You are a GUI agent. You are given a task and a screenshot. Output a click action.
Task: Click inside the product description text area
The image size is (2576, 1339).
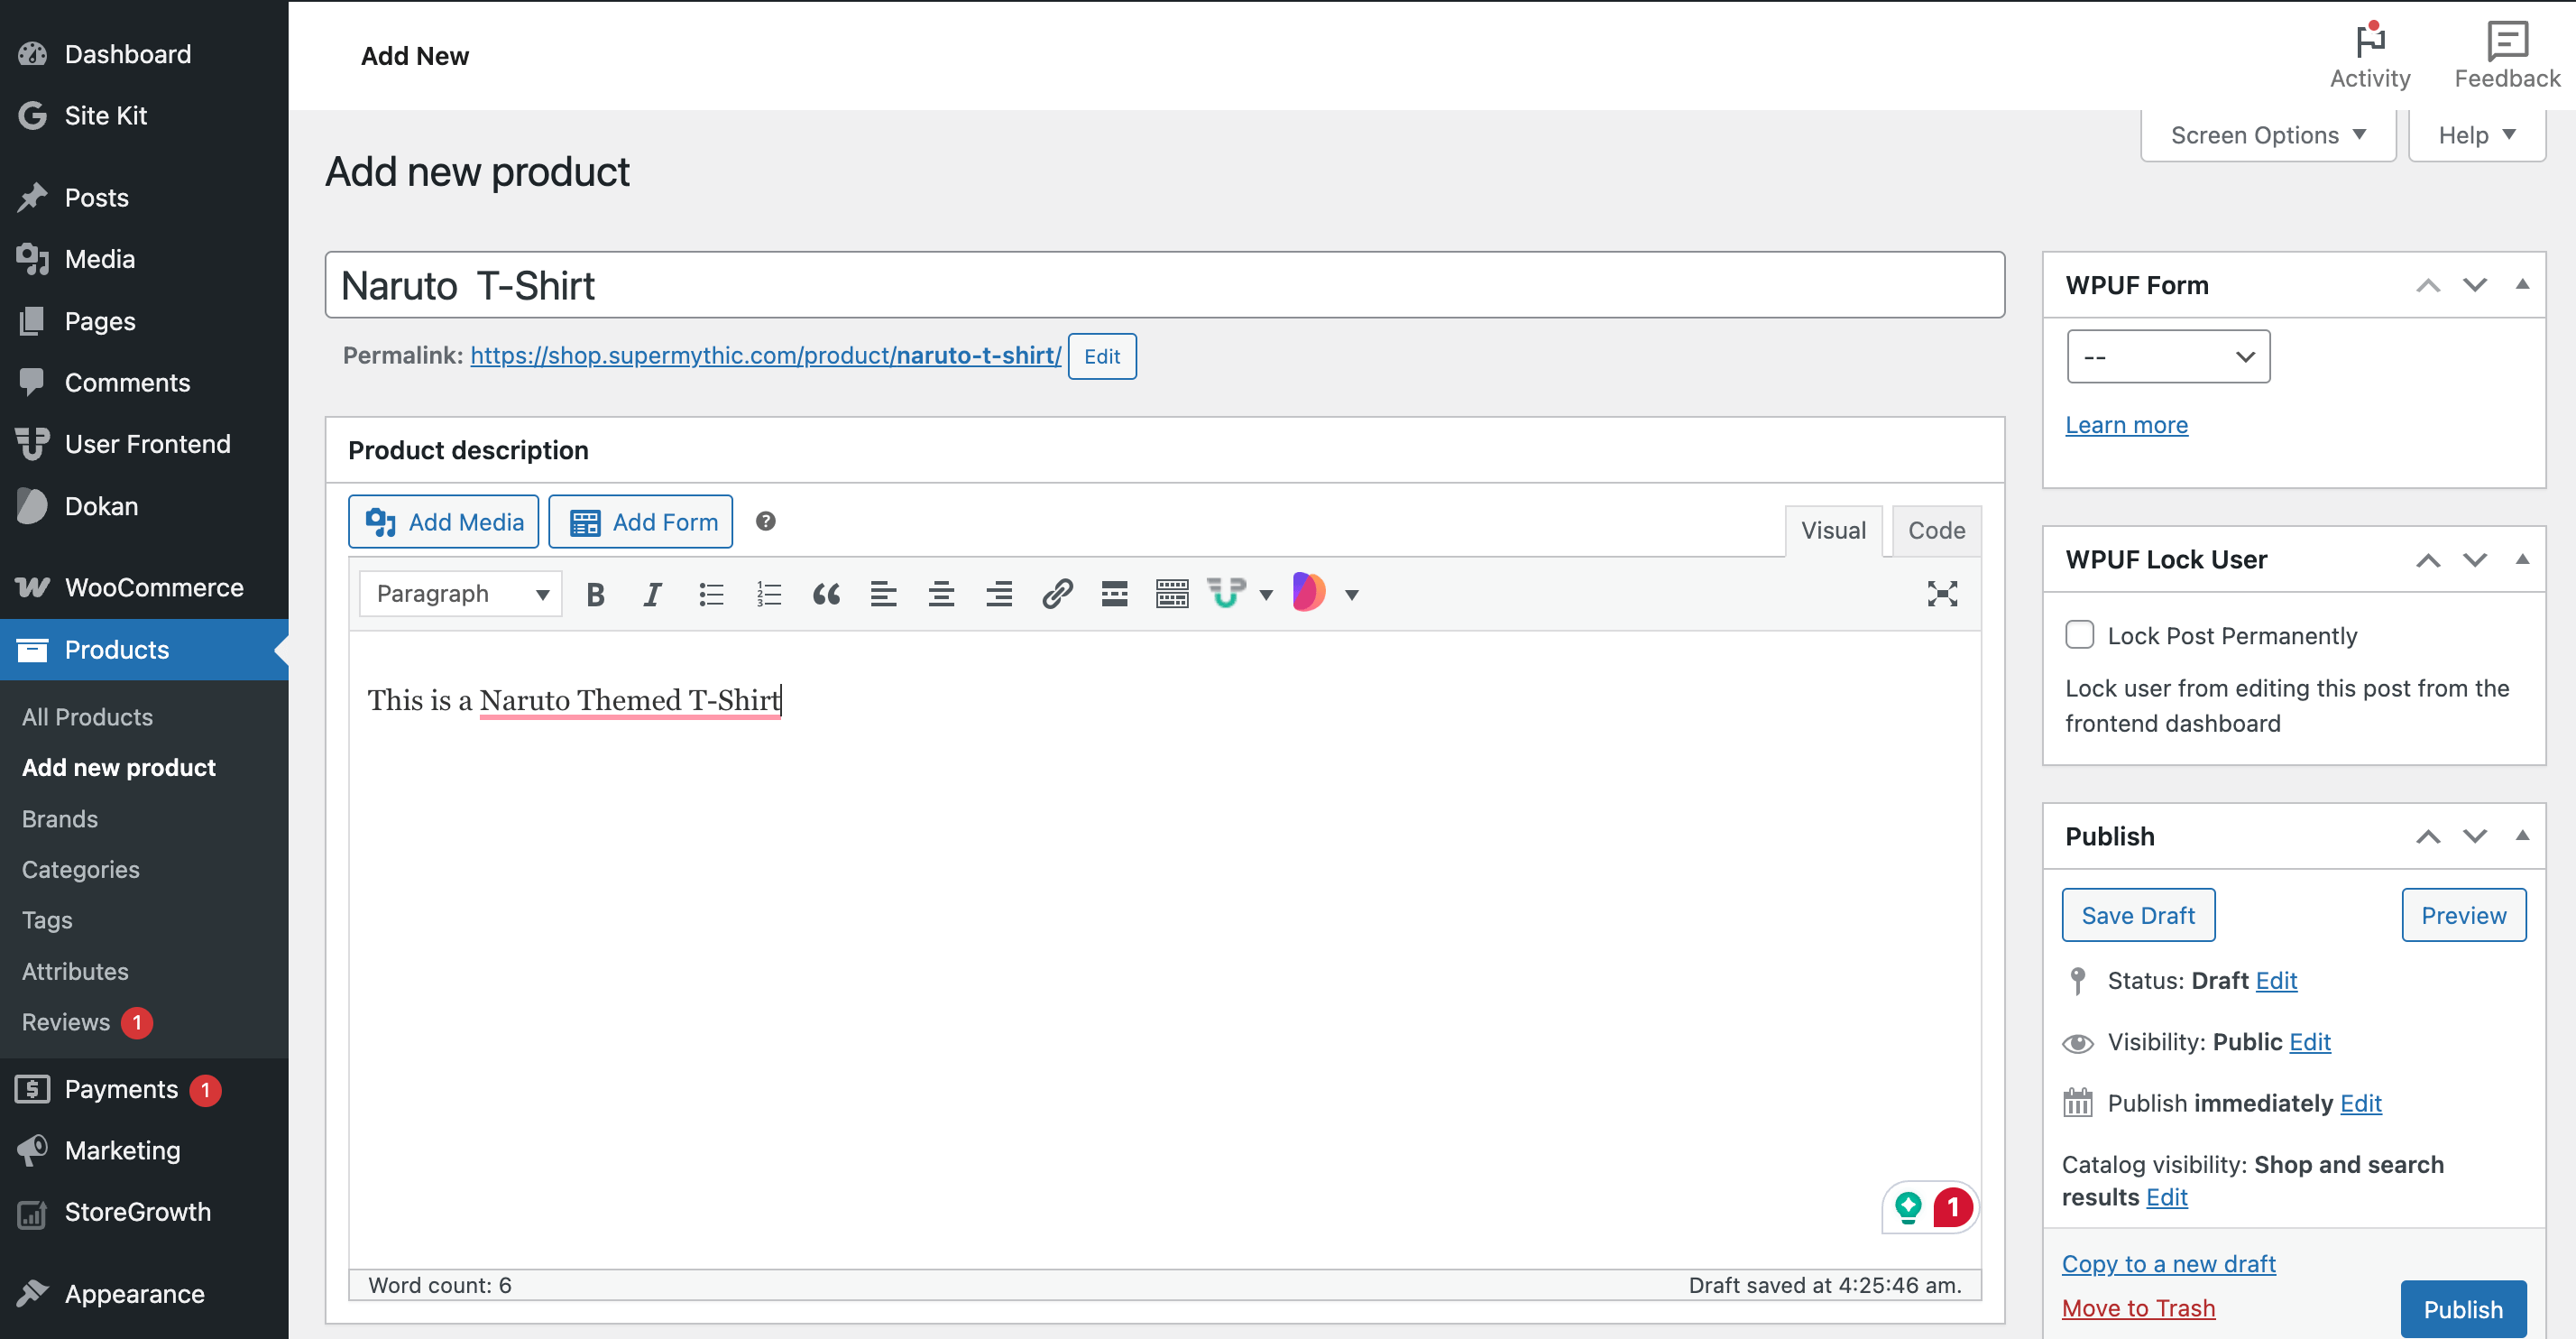(x=1164, y=950)
